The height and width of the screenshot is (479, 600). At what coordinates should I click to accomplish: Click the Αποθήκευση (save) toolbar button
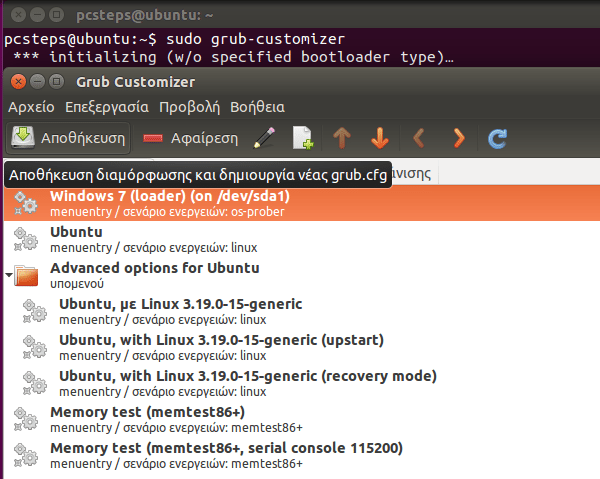[69, 137]
